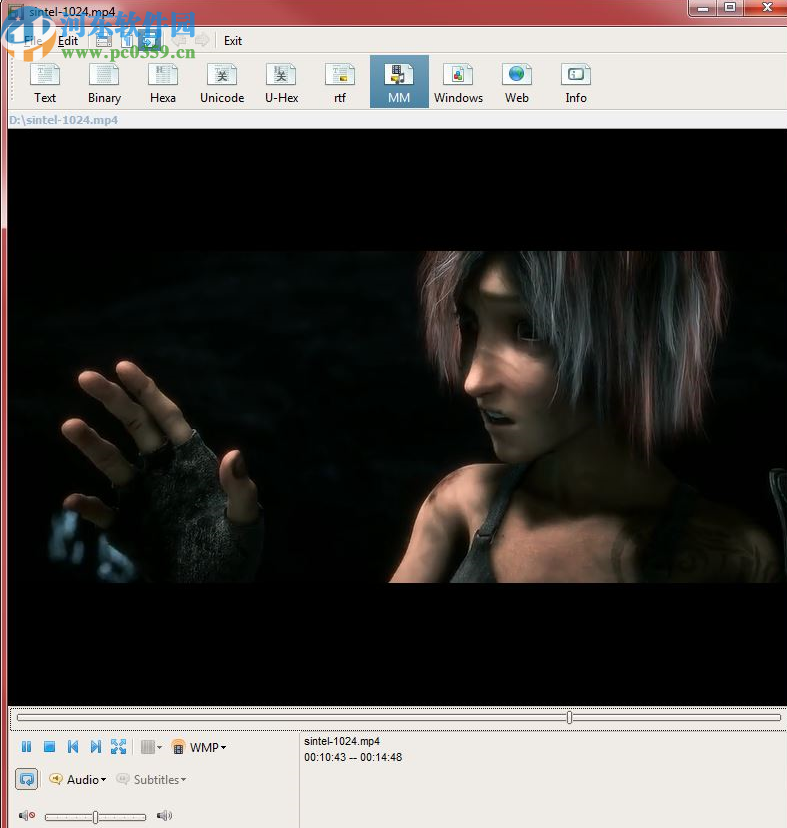The image size is (787, 828).
Task: Toggle the repeat loop button
Action: click(27, 779)
